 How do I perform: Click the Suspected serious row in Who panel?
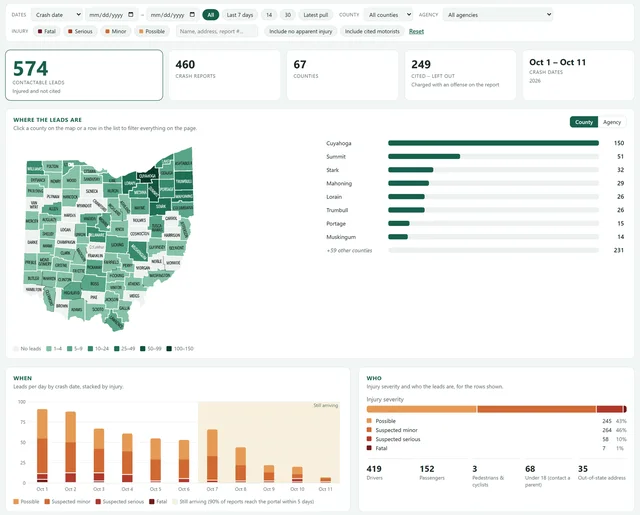click(496, 440)
